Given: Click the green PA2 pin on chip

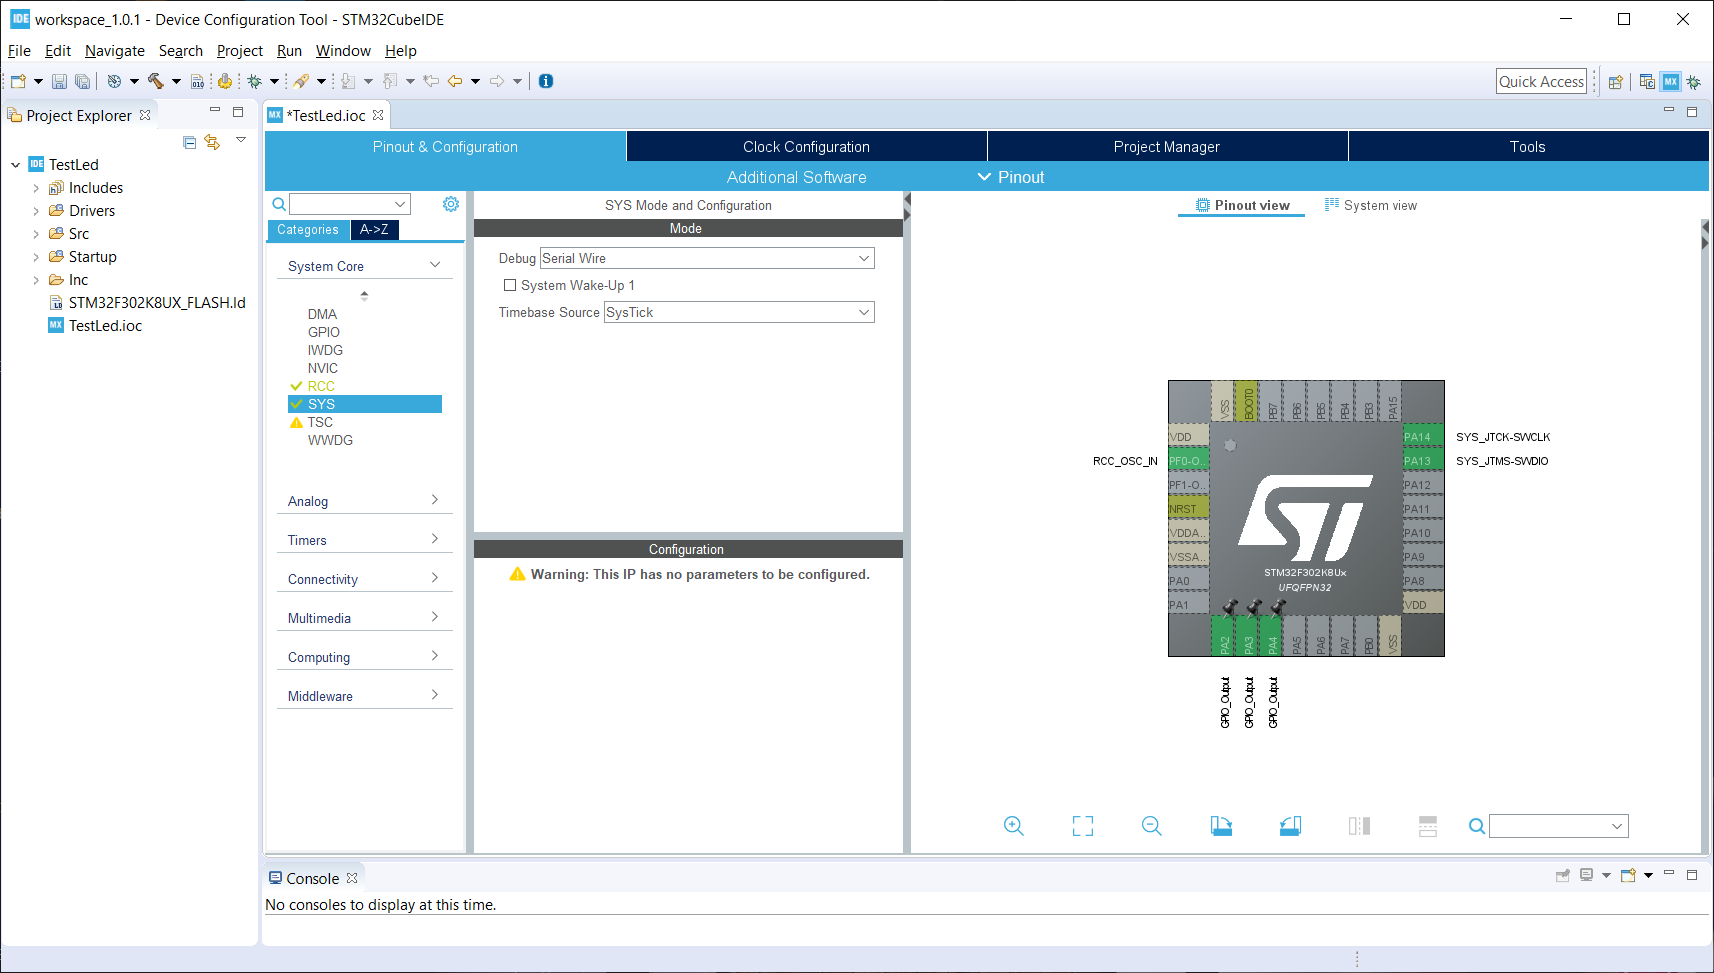Looking at the screenshot, I should [x=1223, y=636].
